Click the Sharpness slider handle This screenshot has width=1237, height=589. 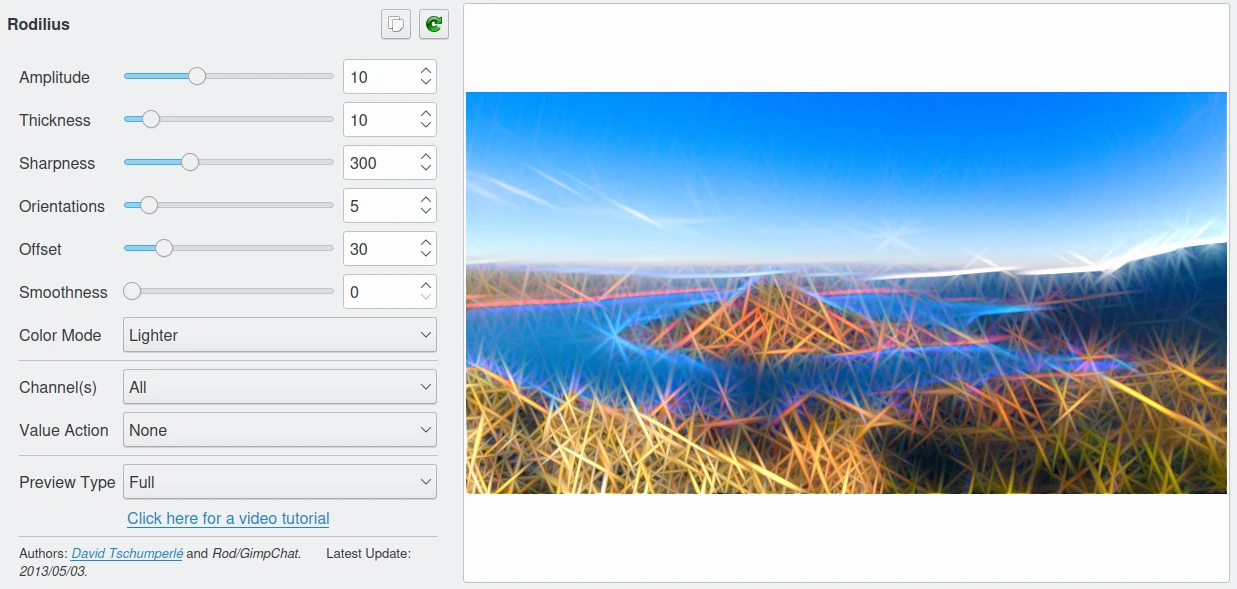189,162
